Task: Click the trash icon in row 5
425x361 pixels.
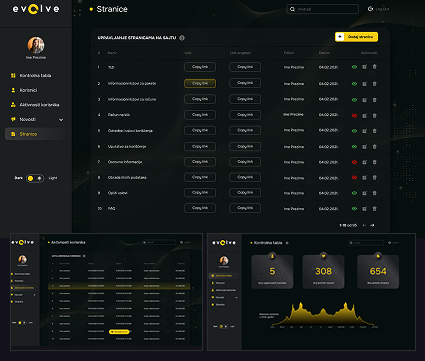Action: 374,131
